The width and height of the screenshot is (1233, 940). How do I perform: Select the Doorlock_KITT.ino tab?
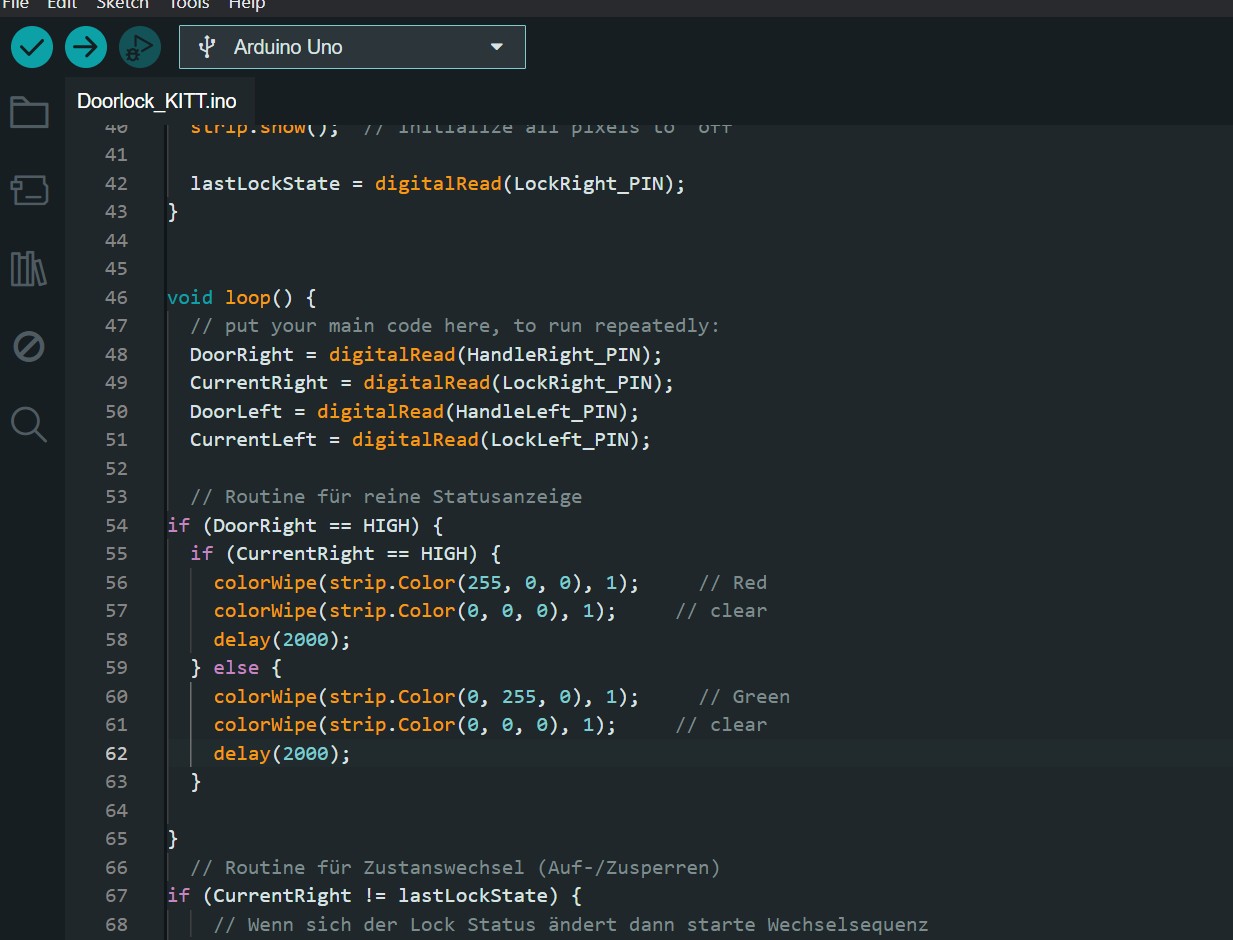tap(157, 101)
